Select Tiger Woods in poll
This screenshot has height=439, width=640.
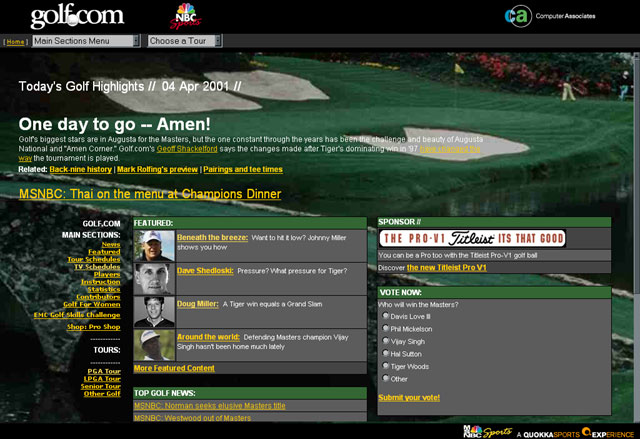[x=385, y=366]
